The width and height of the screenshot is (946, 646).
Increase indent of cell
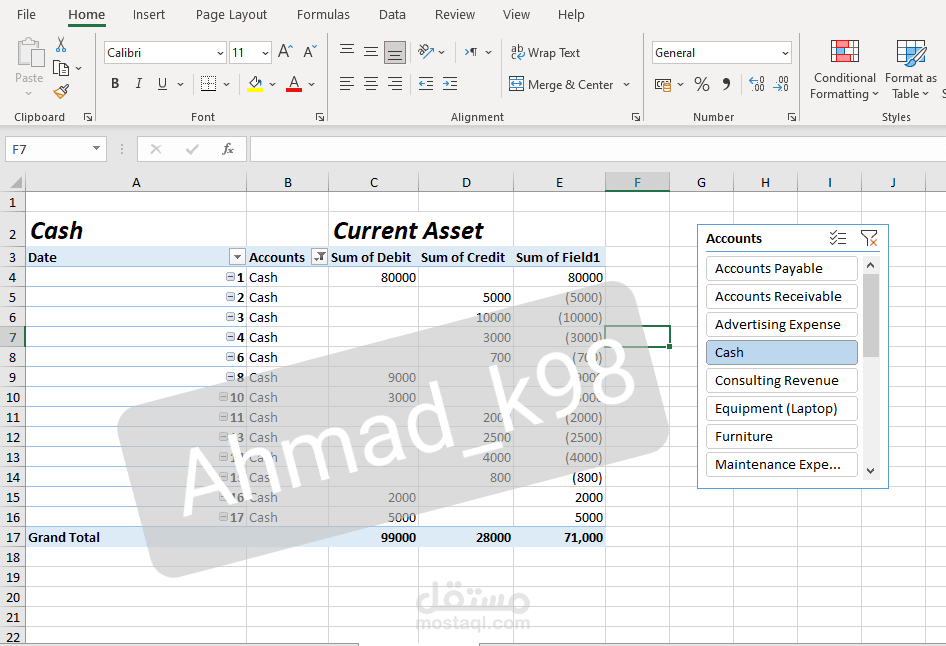(450, 84)
